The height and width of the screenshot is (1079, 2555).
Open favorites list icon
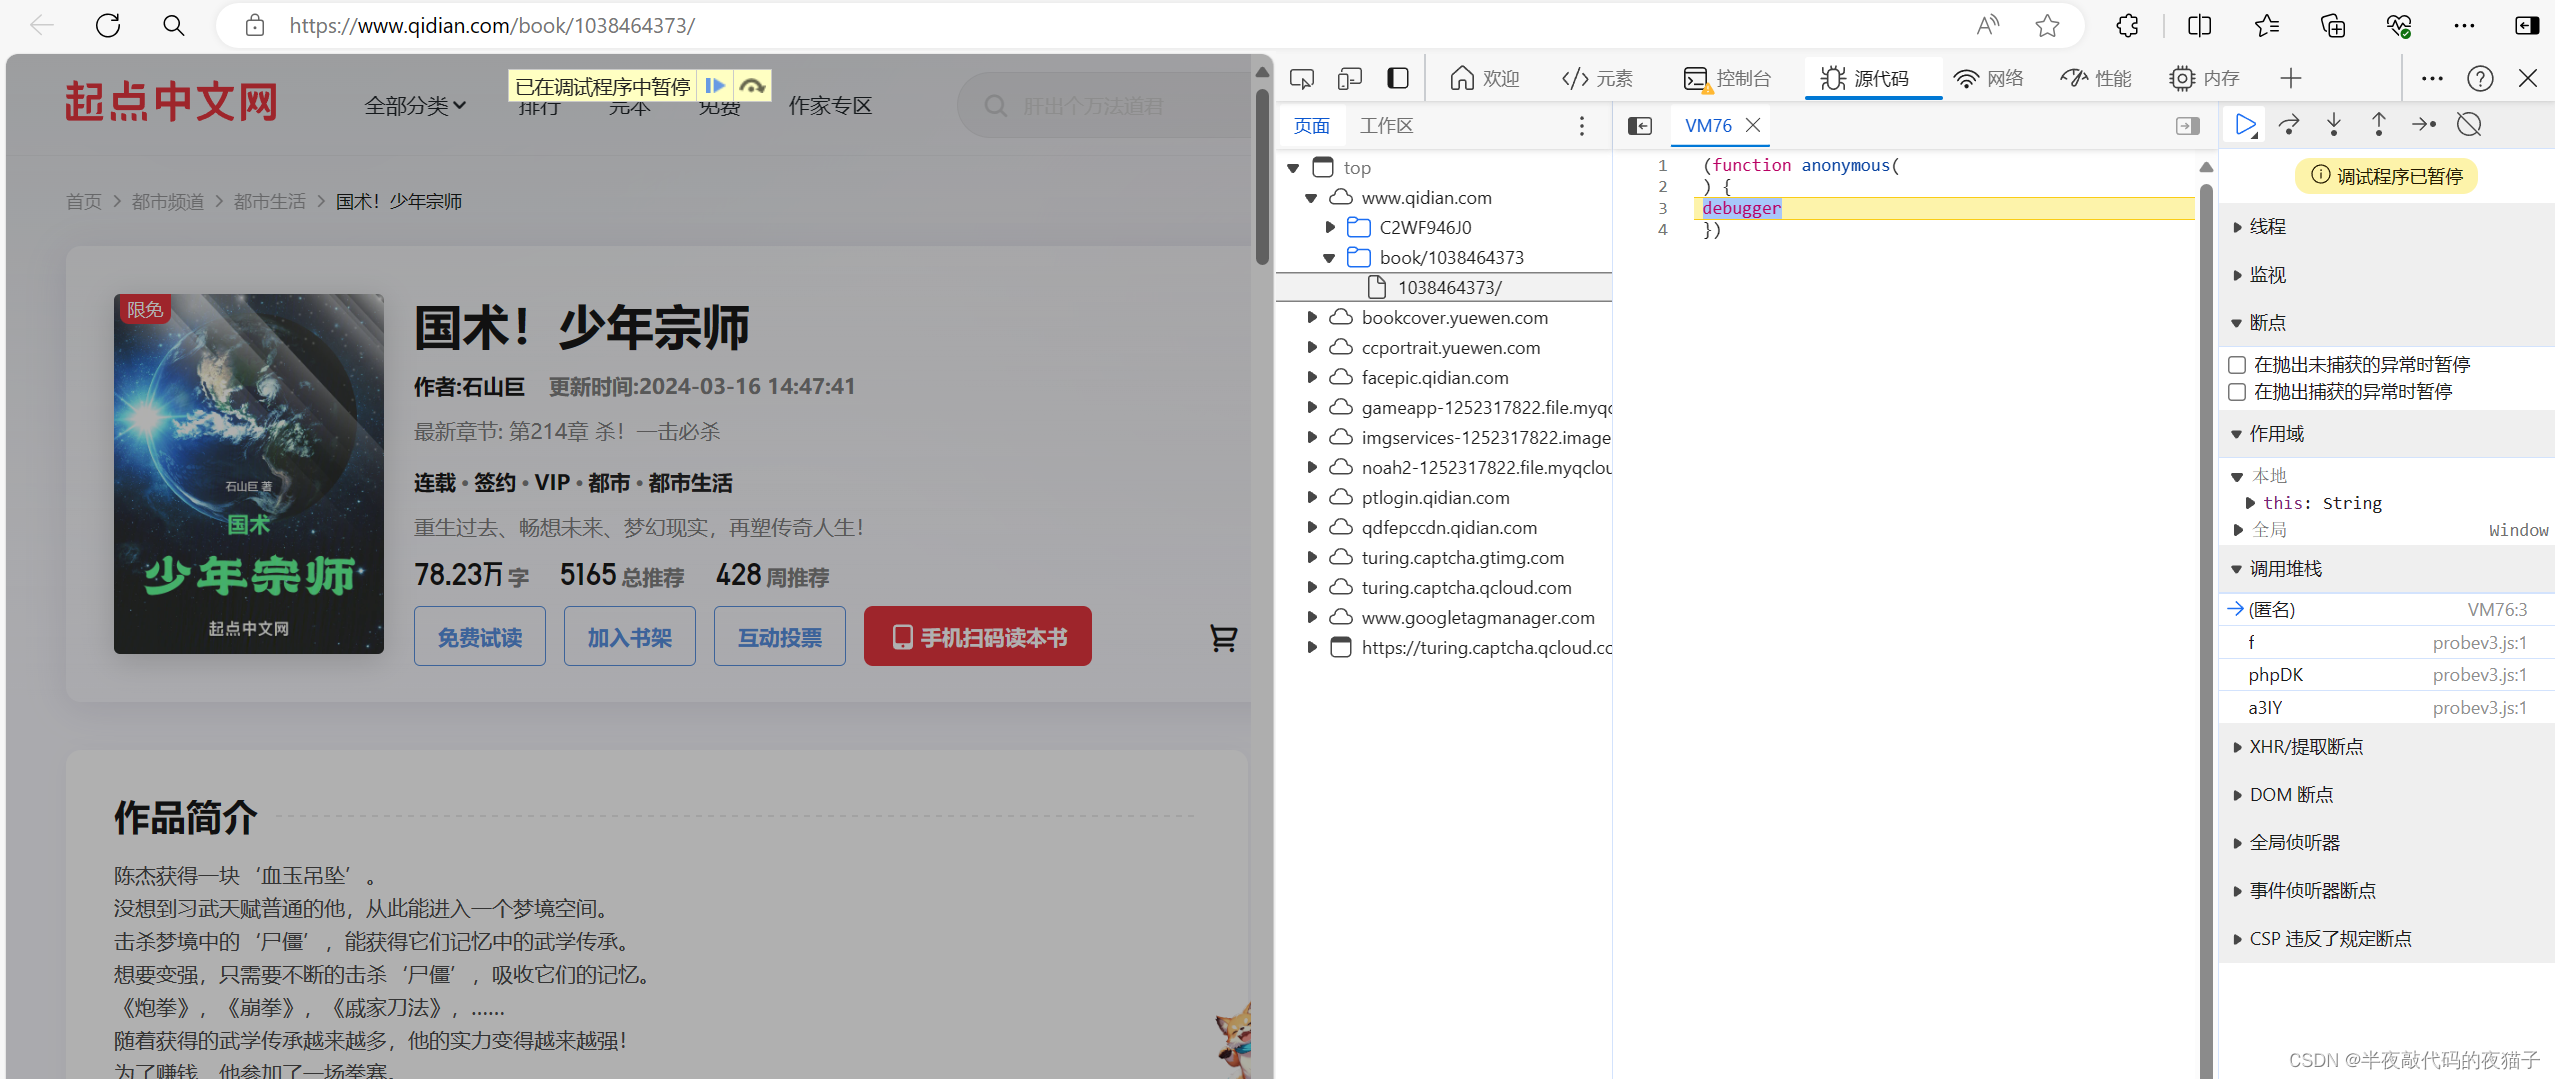coord(2266,25)
